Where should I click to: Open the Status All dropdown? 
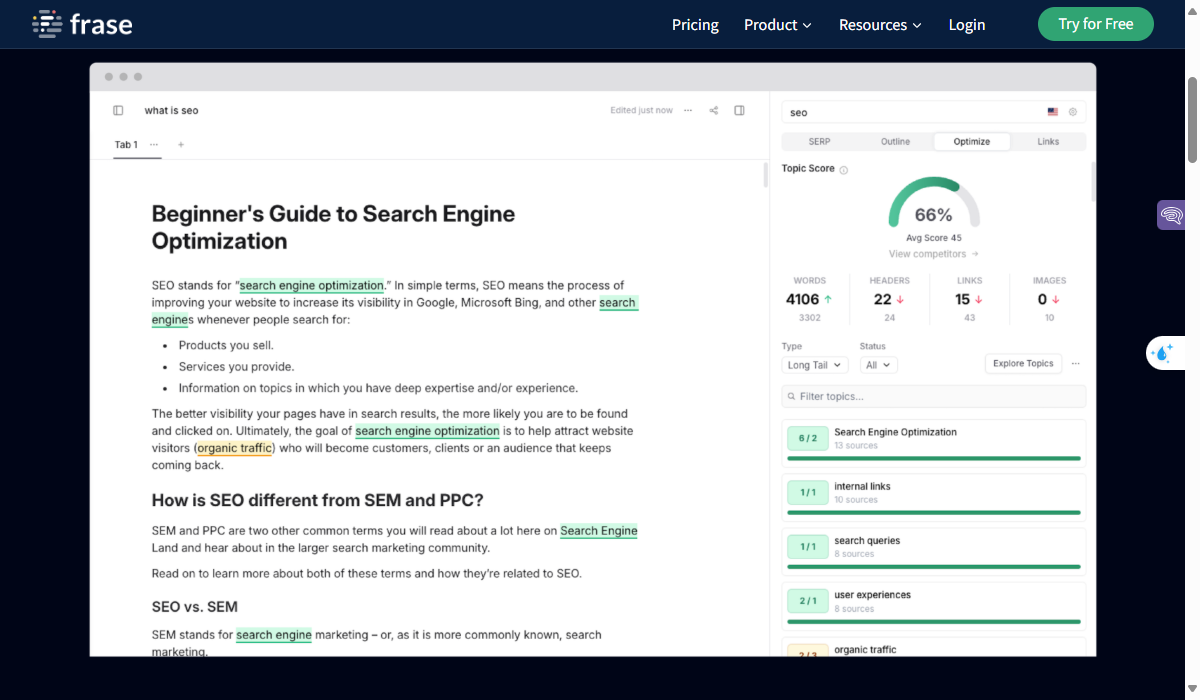coord(879,365)
